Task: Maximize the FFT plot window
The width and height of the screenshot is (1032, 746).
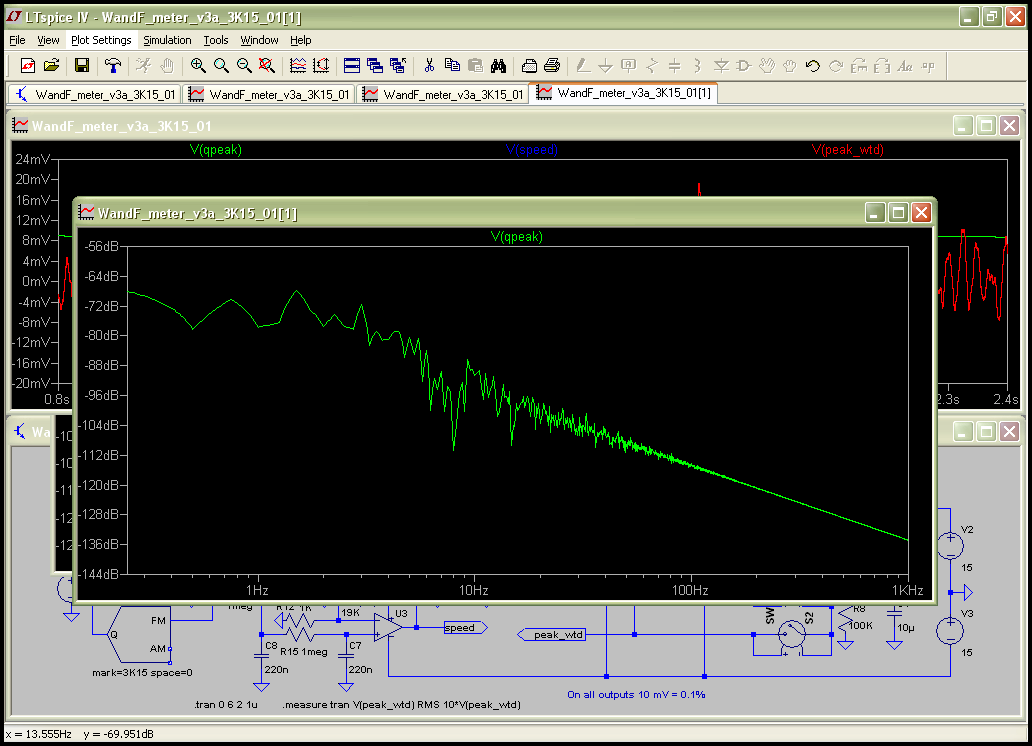Action: point(898,212)
